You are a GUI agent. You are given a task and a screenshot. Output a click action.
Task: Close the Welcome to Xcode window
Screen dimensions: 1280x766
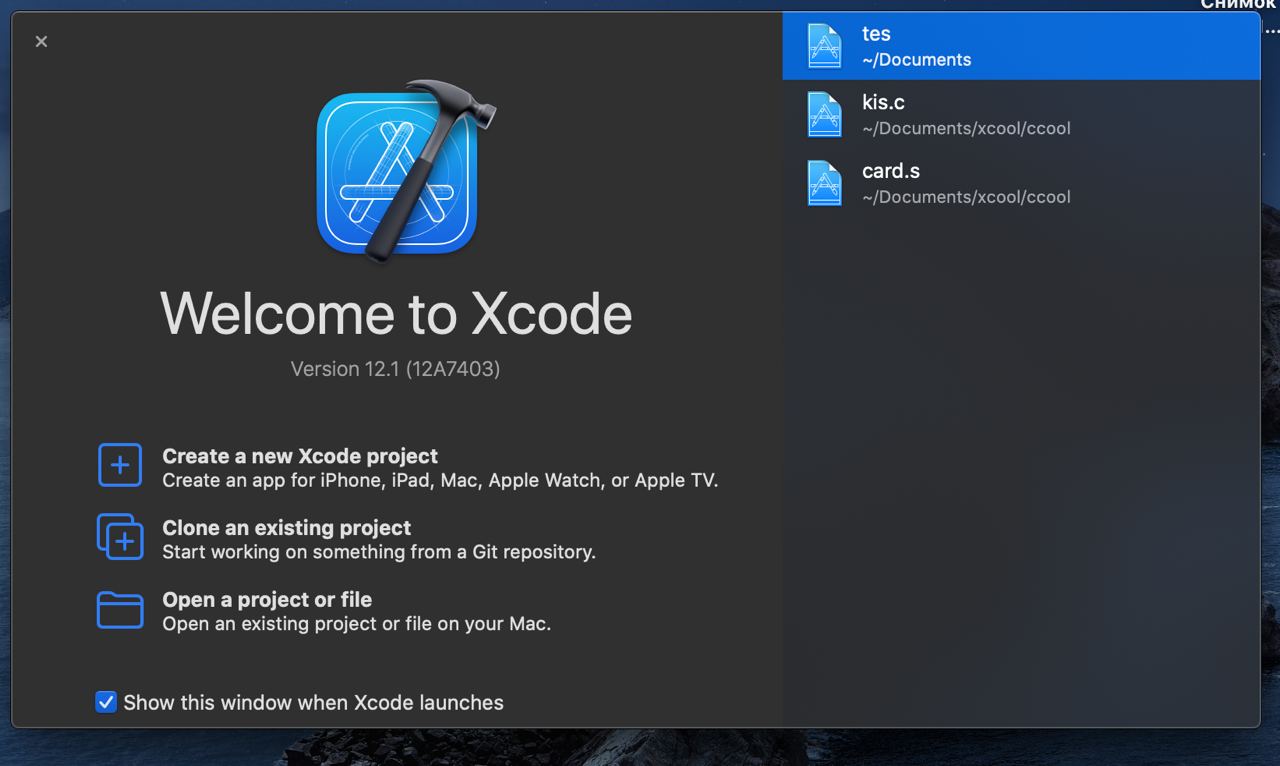pyautogui.click(x=41, y=41)
